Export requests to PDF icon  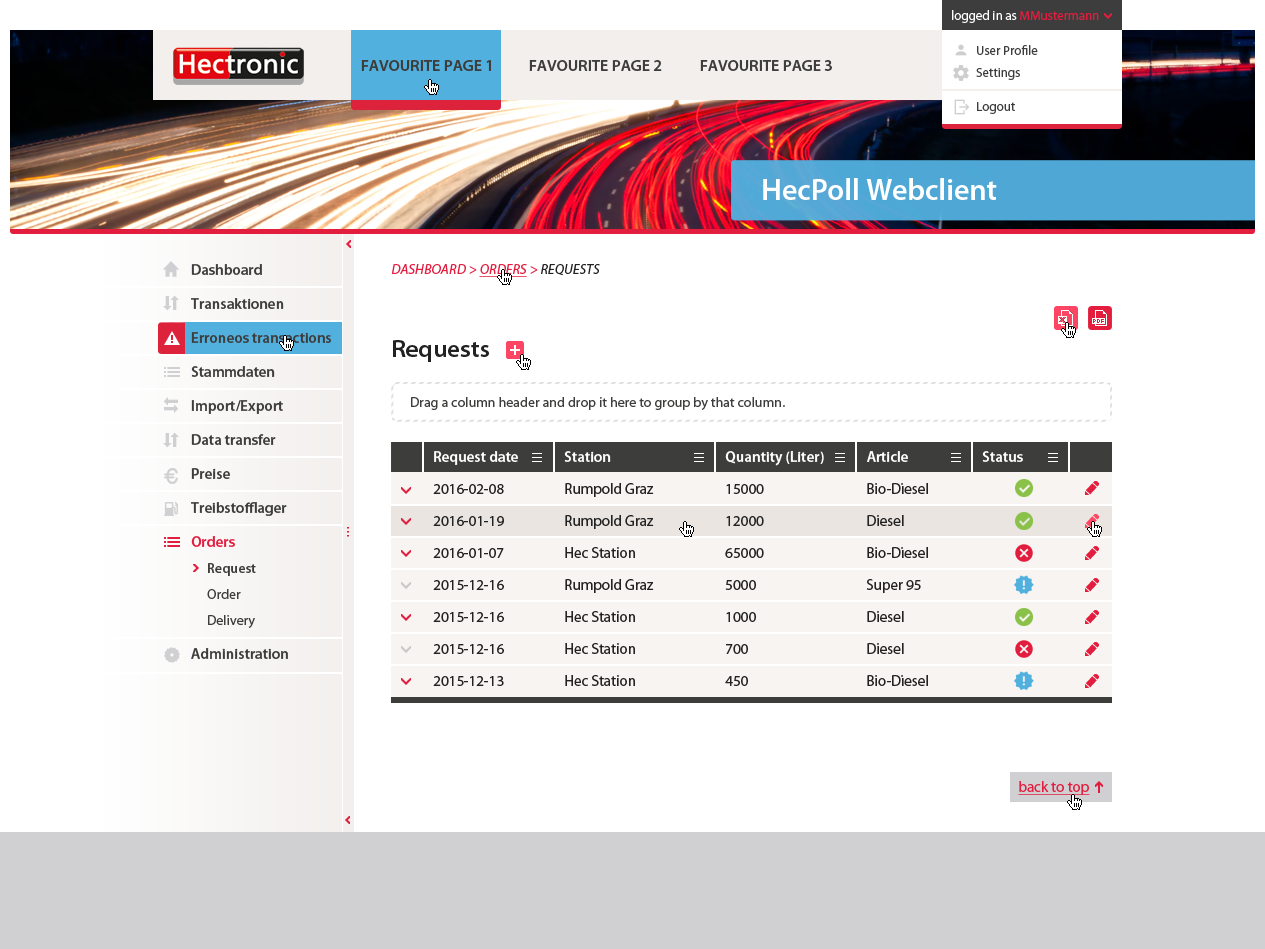1100,318
